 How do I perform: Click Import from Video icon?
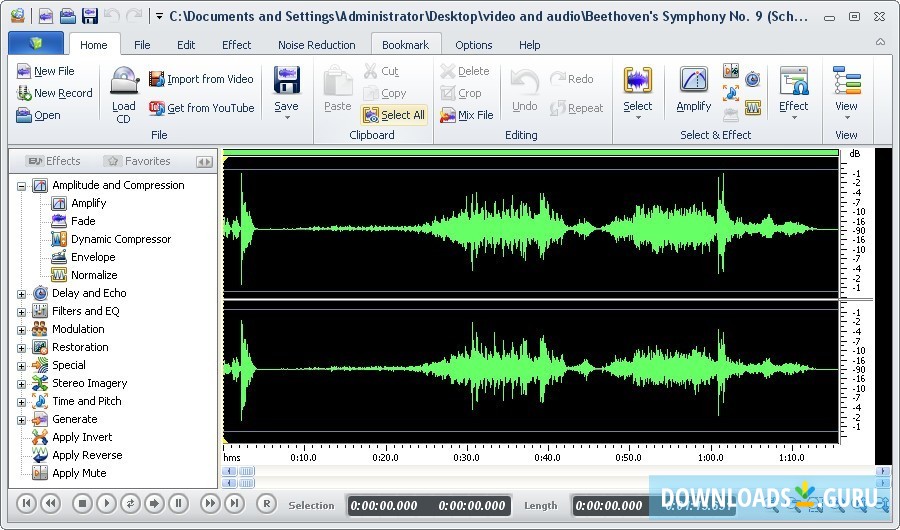pyautogui.click(x=157, y=79)
